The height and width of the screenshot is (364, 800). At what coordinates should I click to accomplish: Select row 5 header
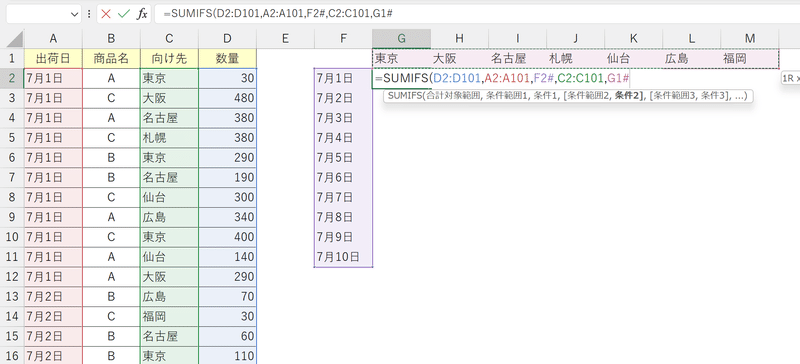click(12, 138)
